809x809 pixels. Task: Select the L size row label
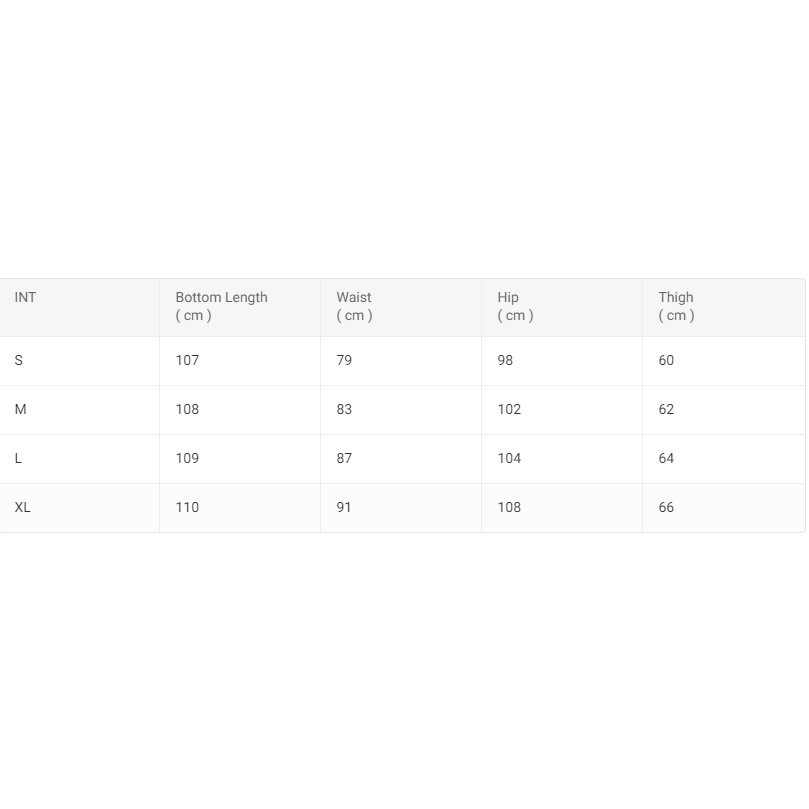(x=19, y=458)
